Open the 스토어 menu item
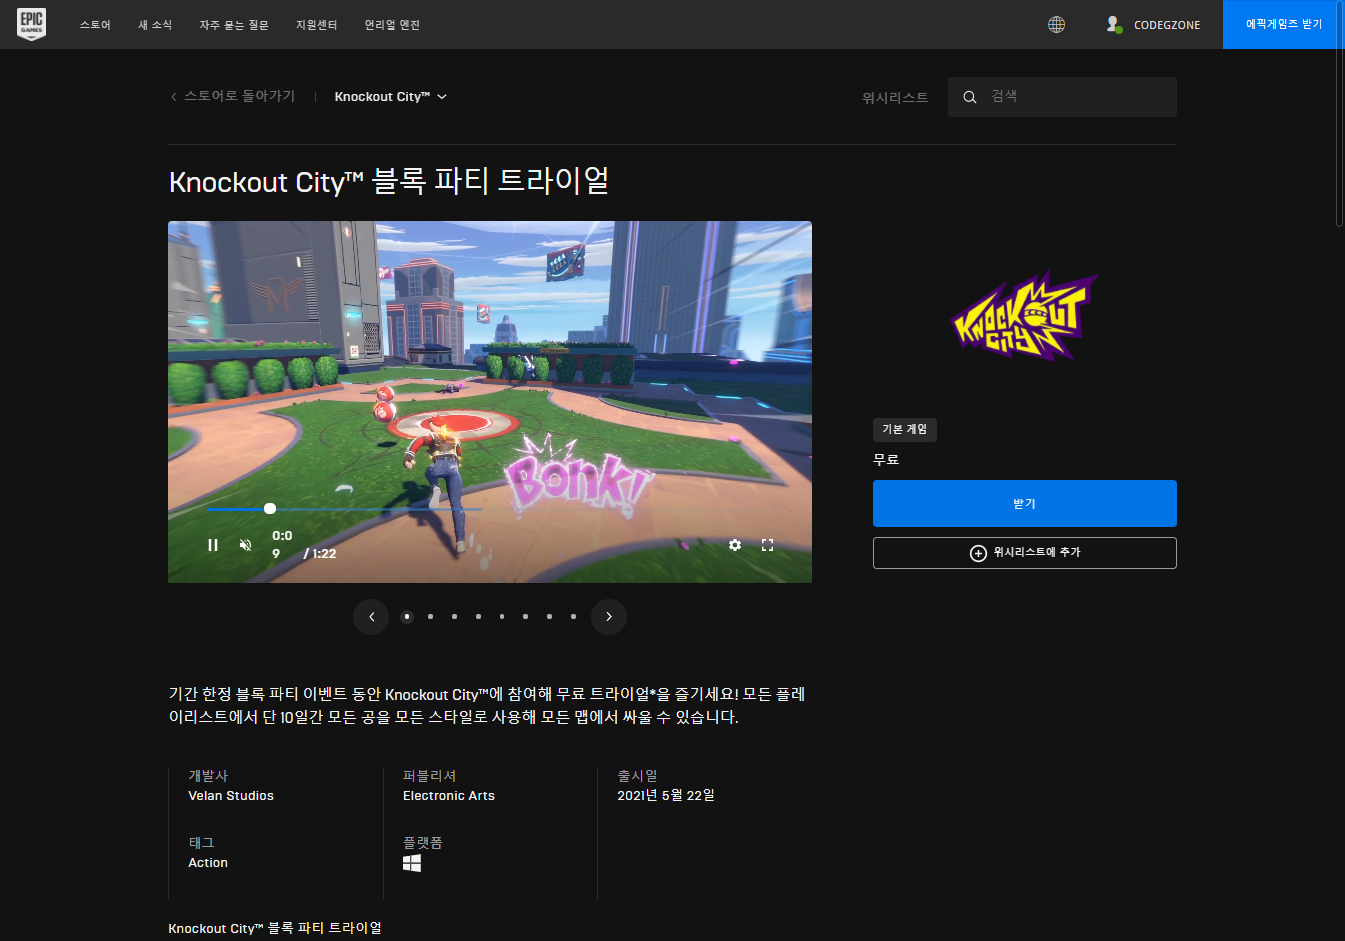1345x941 pixels. (x=95, y=25)
